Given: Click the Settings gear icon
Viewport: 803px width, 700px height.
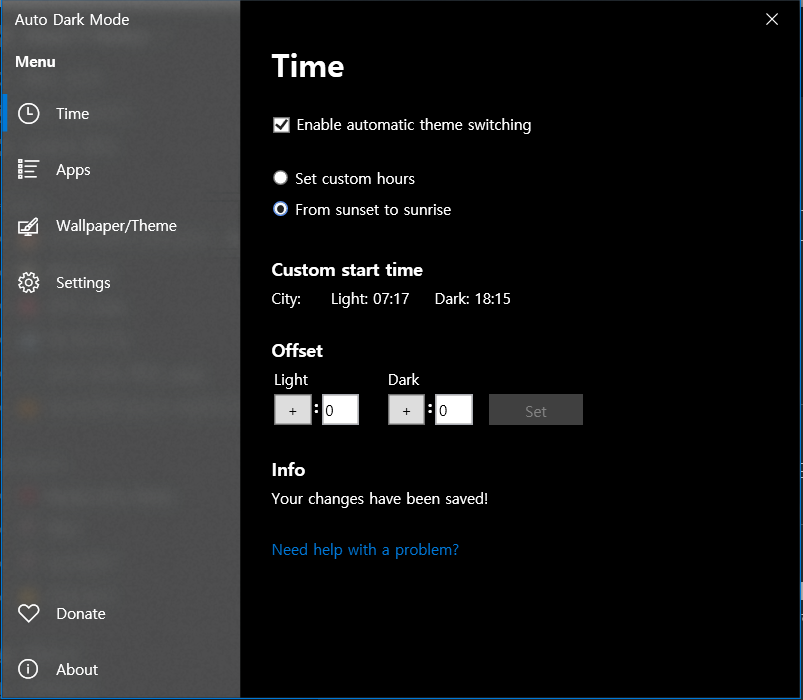Looking at the screenshot, I should click(28, 282).
